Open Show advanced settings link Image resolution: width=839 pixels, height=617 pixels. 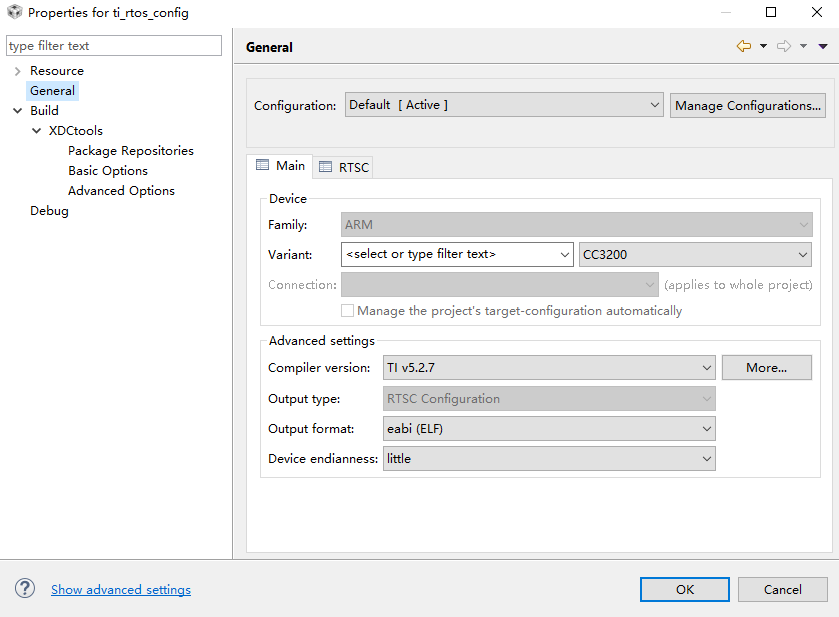tap(121, 590)
